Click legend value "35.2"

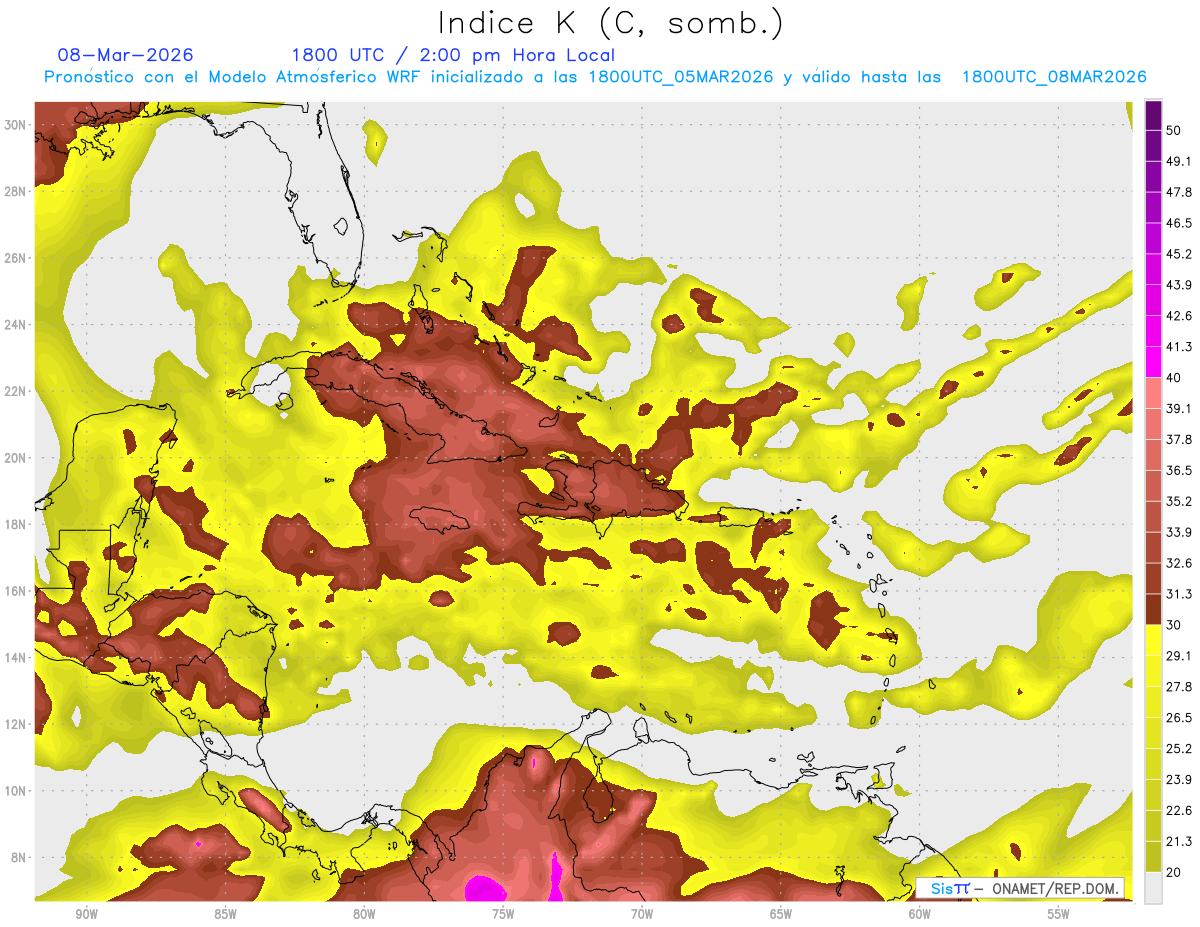click(1179, 501)
